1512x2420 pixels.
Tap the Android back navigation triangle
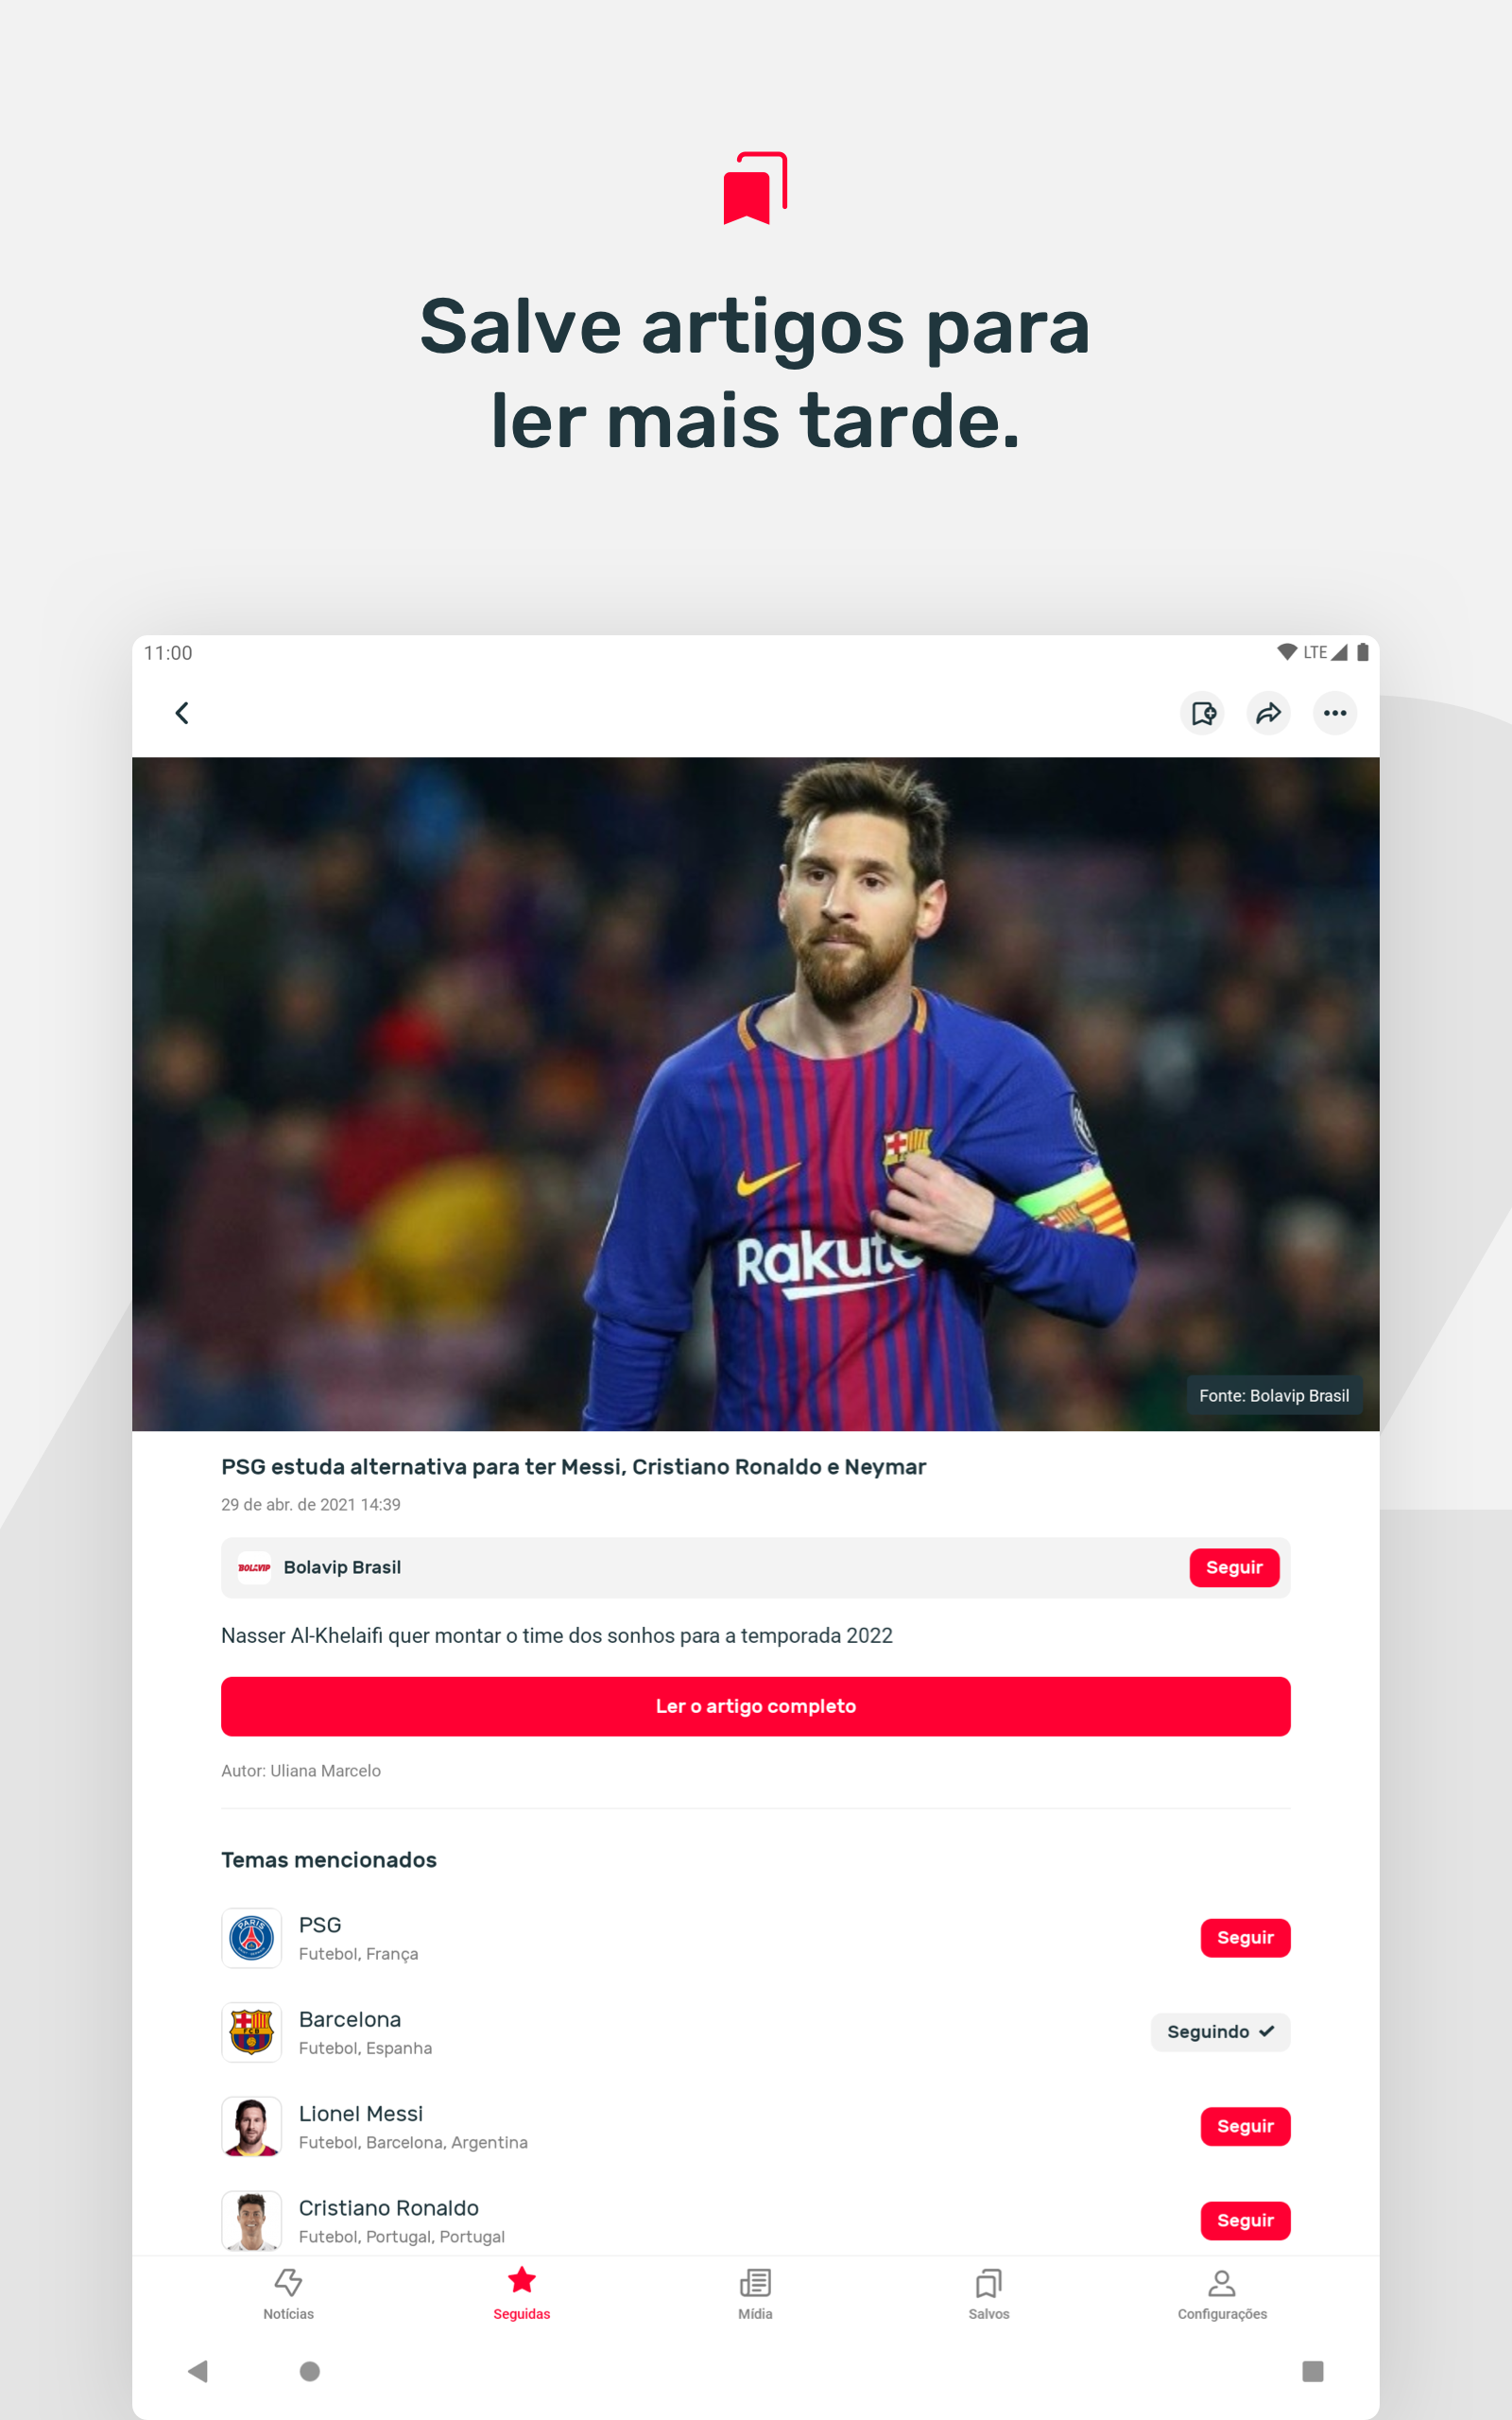tap(198, 2370)
